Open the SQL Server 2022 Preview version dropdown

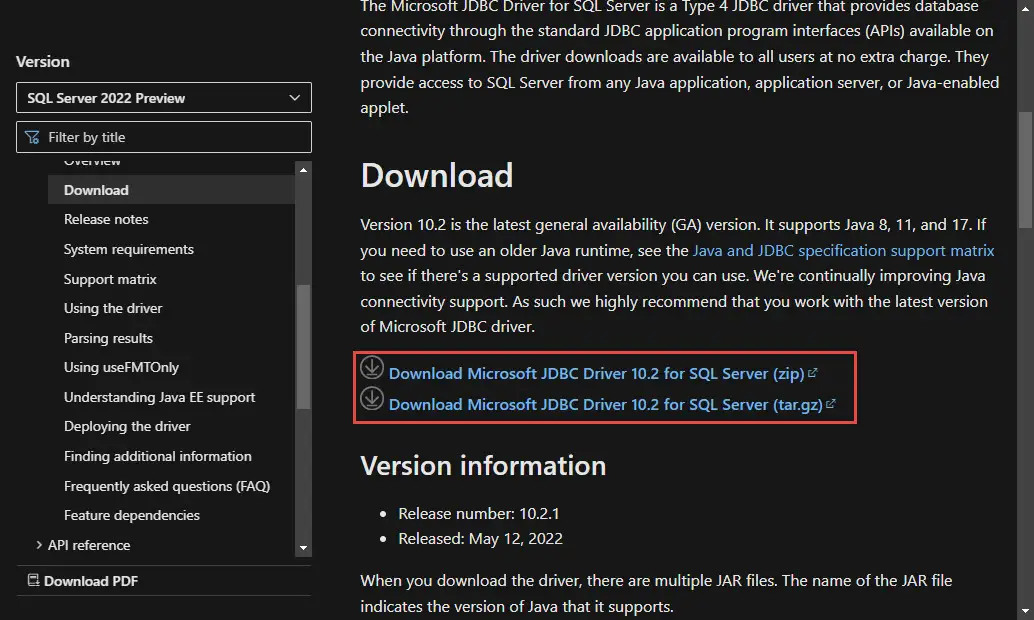coord(164,98)
